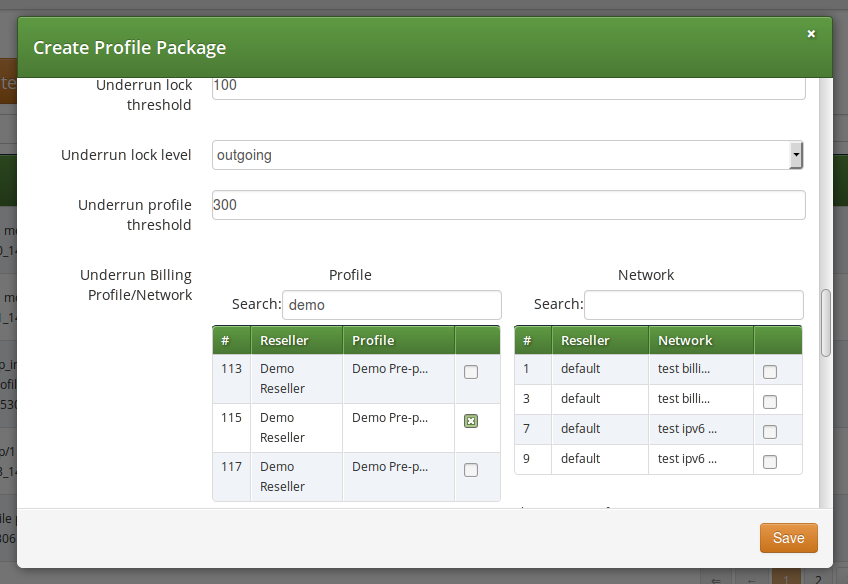Toggle the checkbox for network 9
The height and width of the screenshot is (584, 848).
tap(770, 462)
